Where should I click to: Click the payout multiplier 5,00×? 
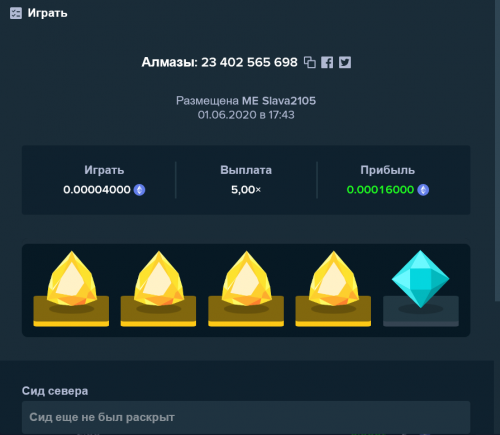point(246,190)
